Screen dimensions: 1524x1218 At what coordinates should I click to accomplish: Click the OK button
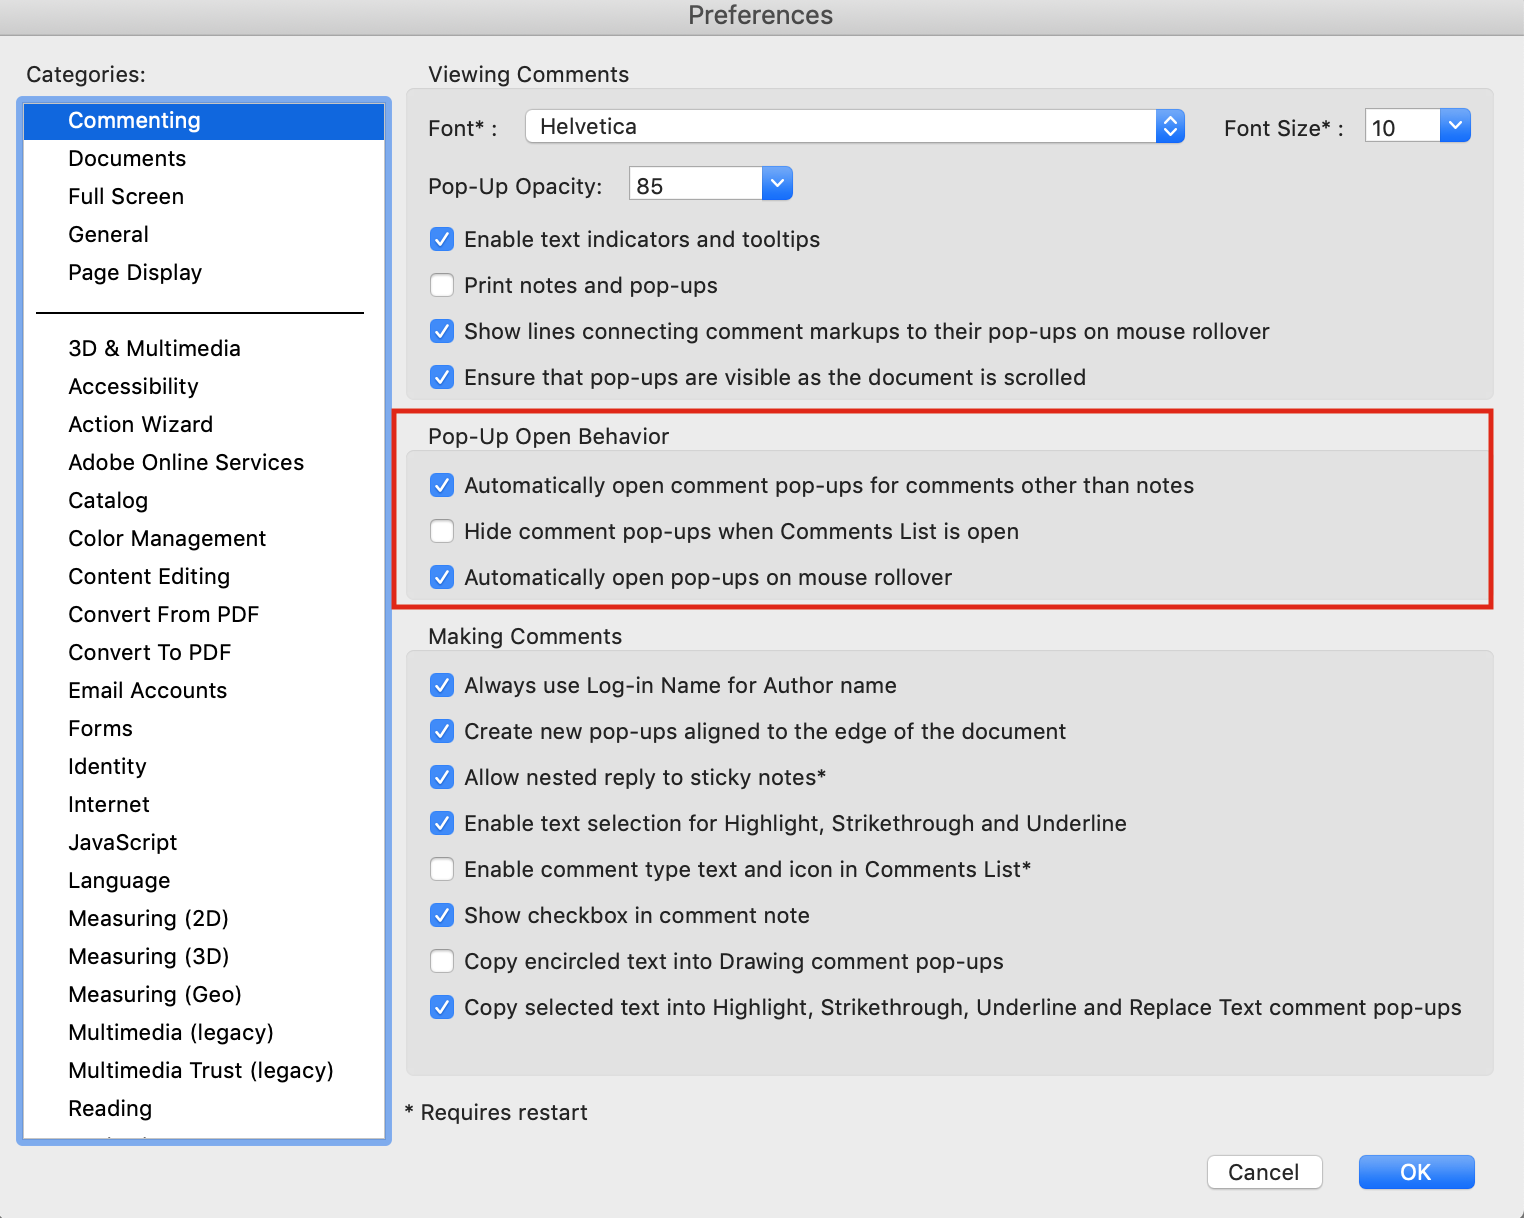[1416, 1172]
